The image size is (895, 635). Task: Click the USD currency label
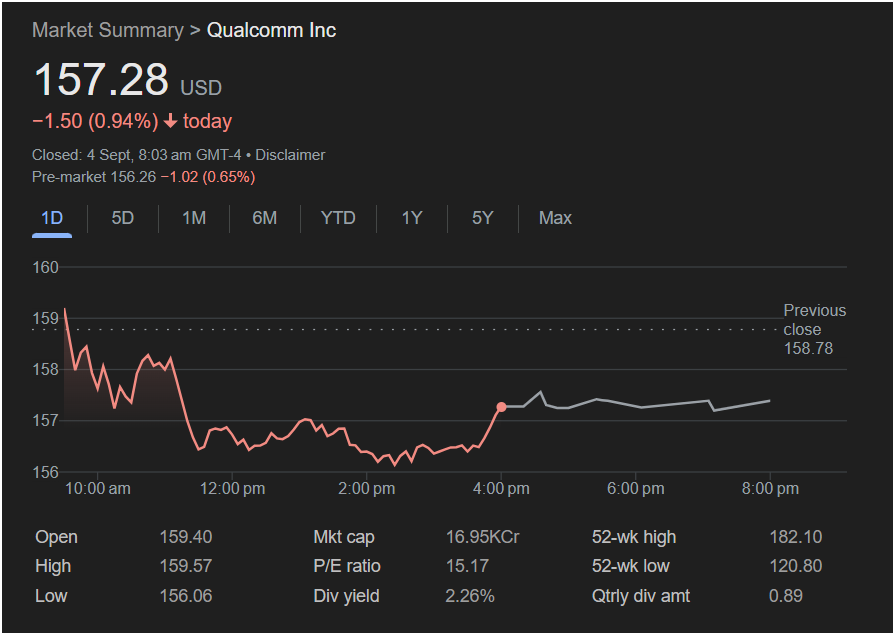click(x=201, y=88)
